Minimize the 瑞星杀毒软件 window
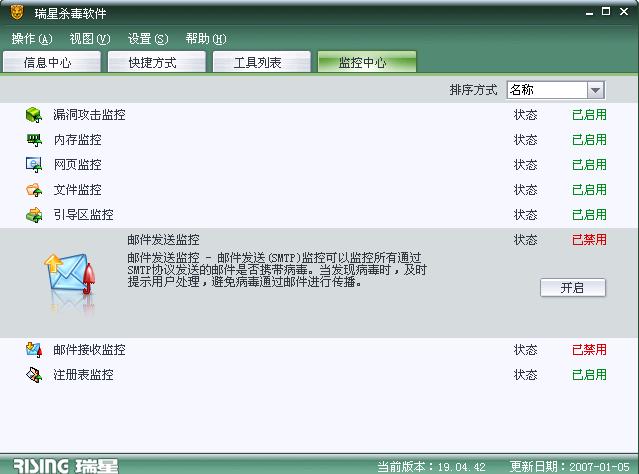This screenshot has width=639, height=474. pyautogui.click(x=589, y=12)
